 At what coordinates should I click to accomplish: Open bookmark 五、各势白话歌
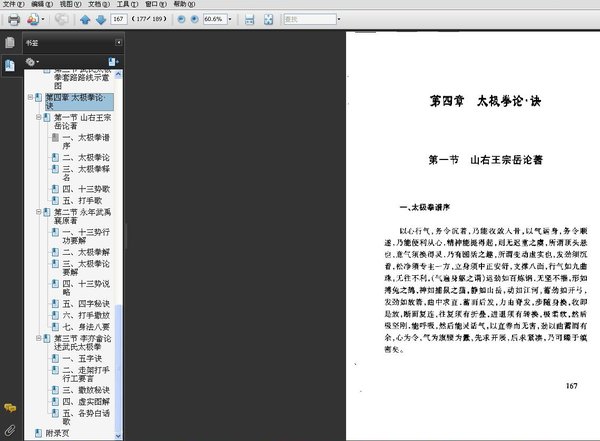pyautogui.click(x=86, y=417)
